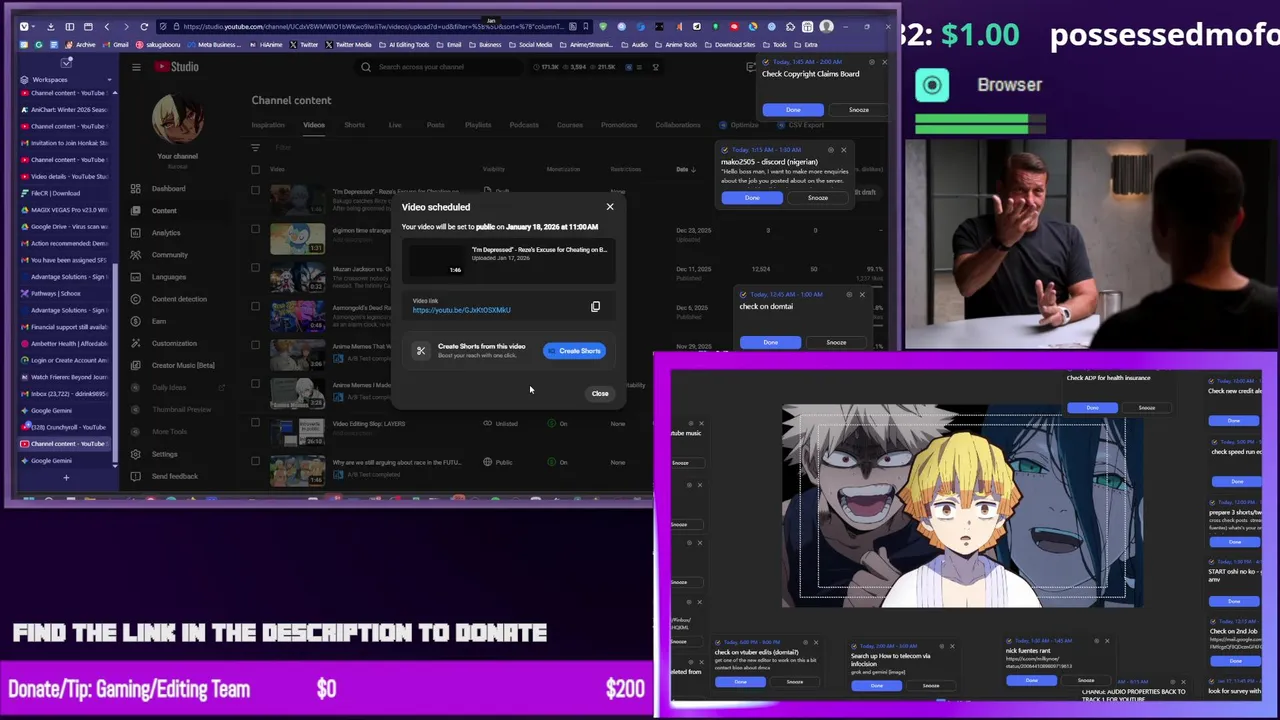1280x720 pixels.
Task: Click the search magnifier in Studio search bar
Action: (x=366, y=67)
